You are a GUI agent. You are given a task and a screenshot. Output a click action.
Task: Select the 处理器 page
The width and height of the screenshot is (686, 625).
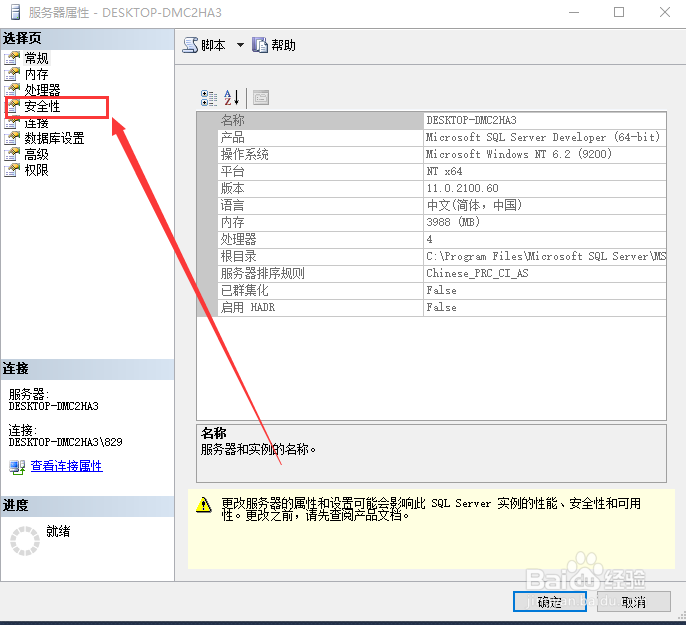tap(42, 90)
